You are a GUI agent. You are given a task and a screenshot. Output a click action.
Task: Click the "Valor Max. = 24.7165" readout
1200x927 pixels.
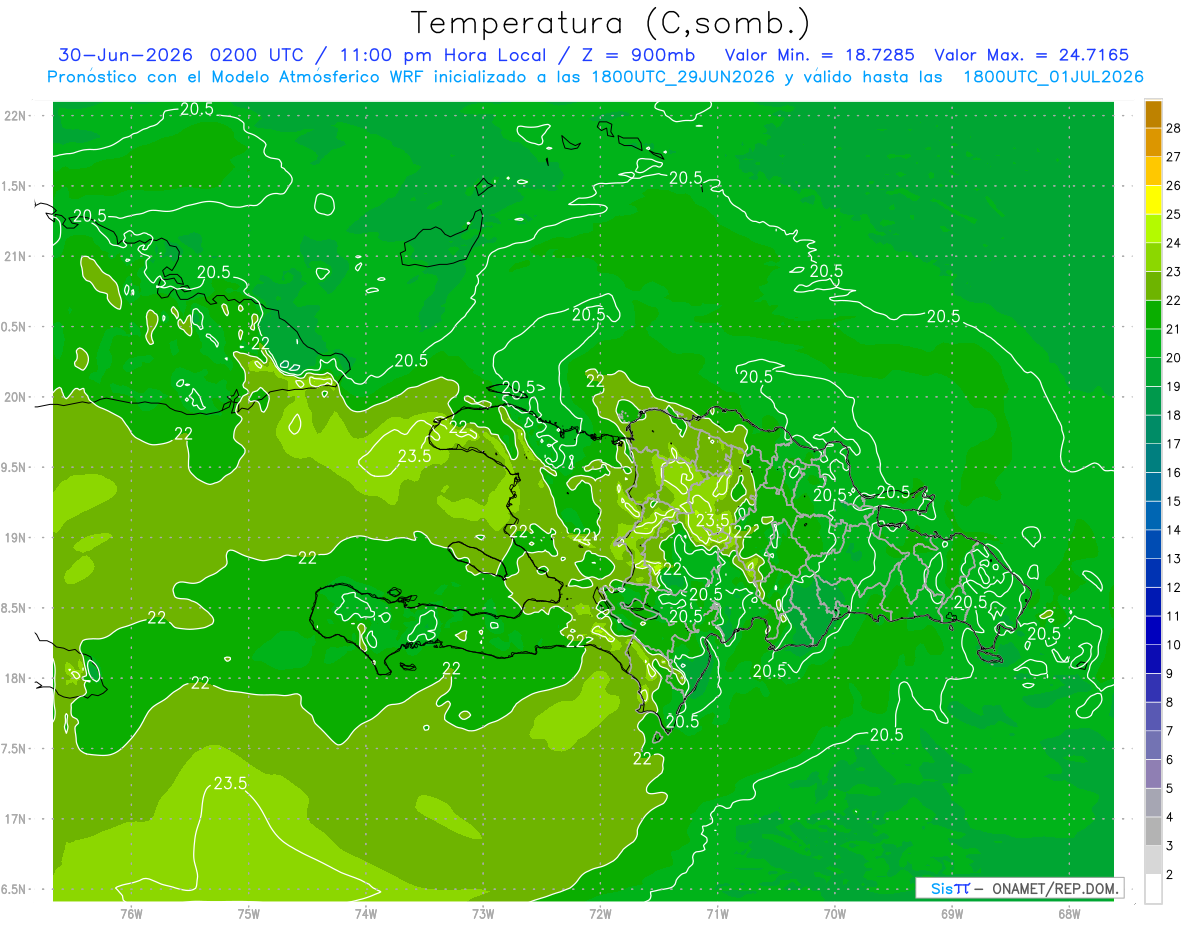pyautogui.click(x=1032, y=55)
